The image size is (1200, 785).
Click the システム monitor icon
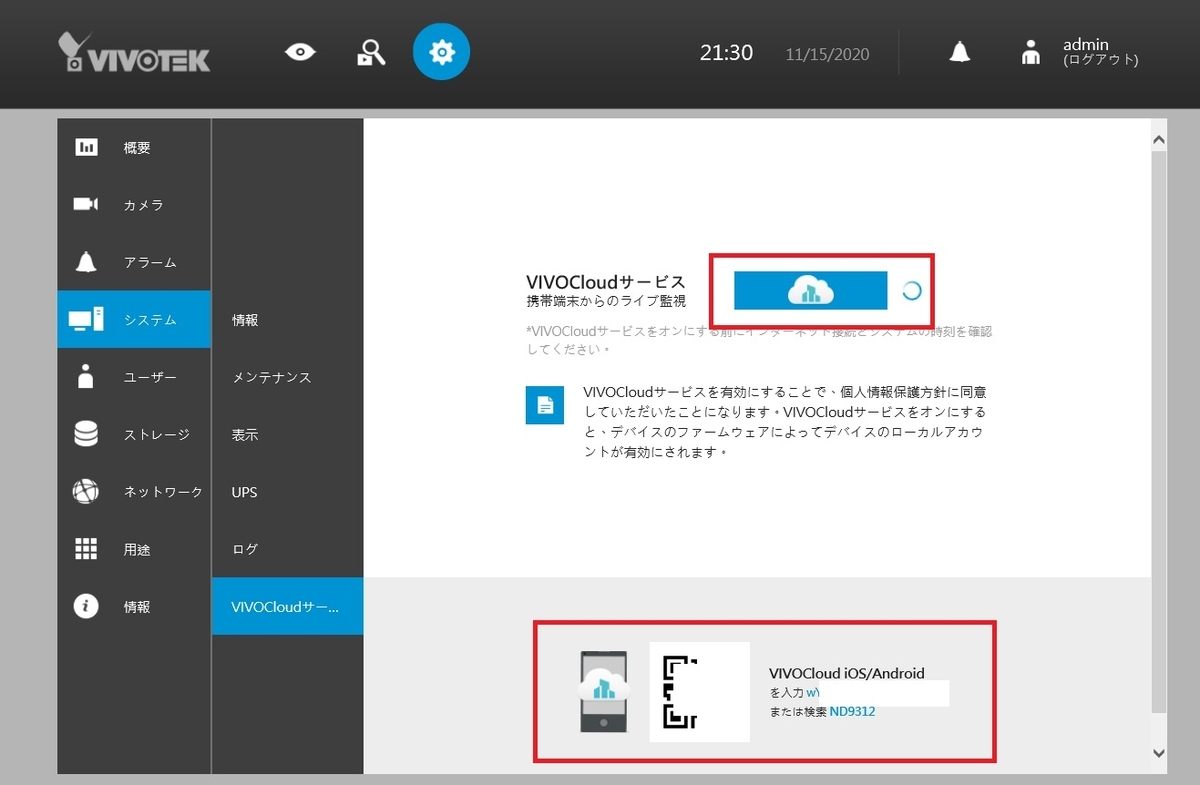86,319
